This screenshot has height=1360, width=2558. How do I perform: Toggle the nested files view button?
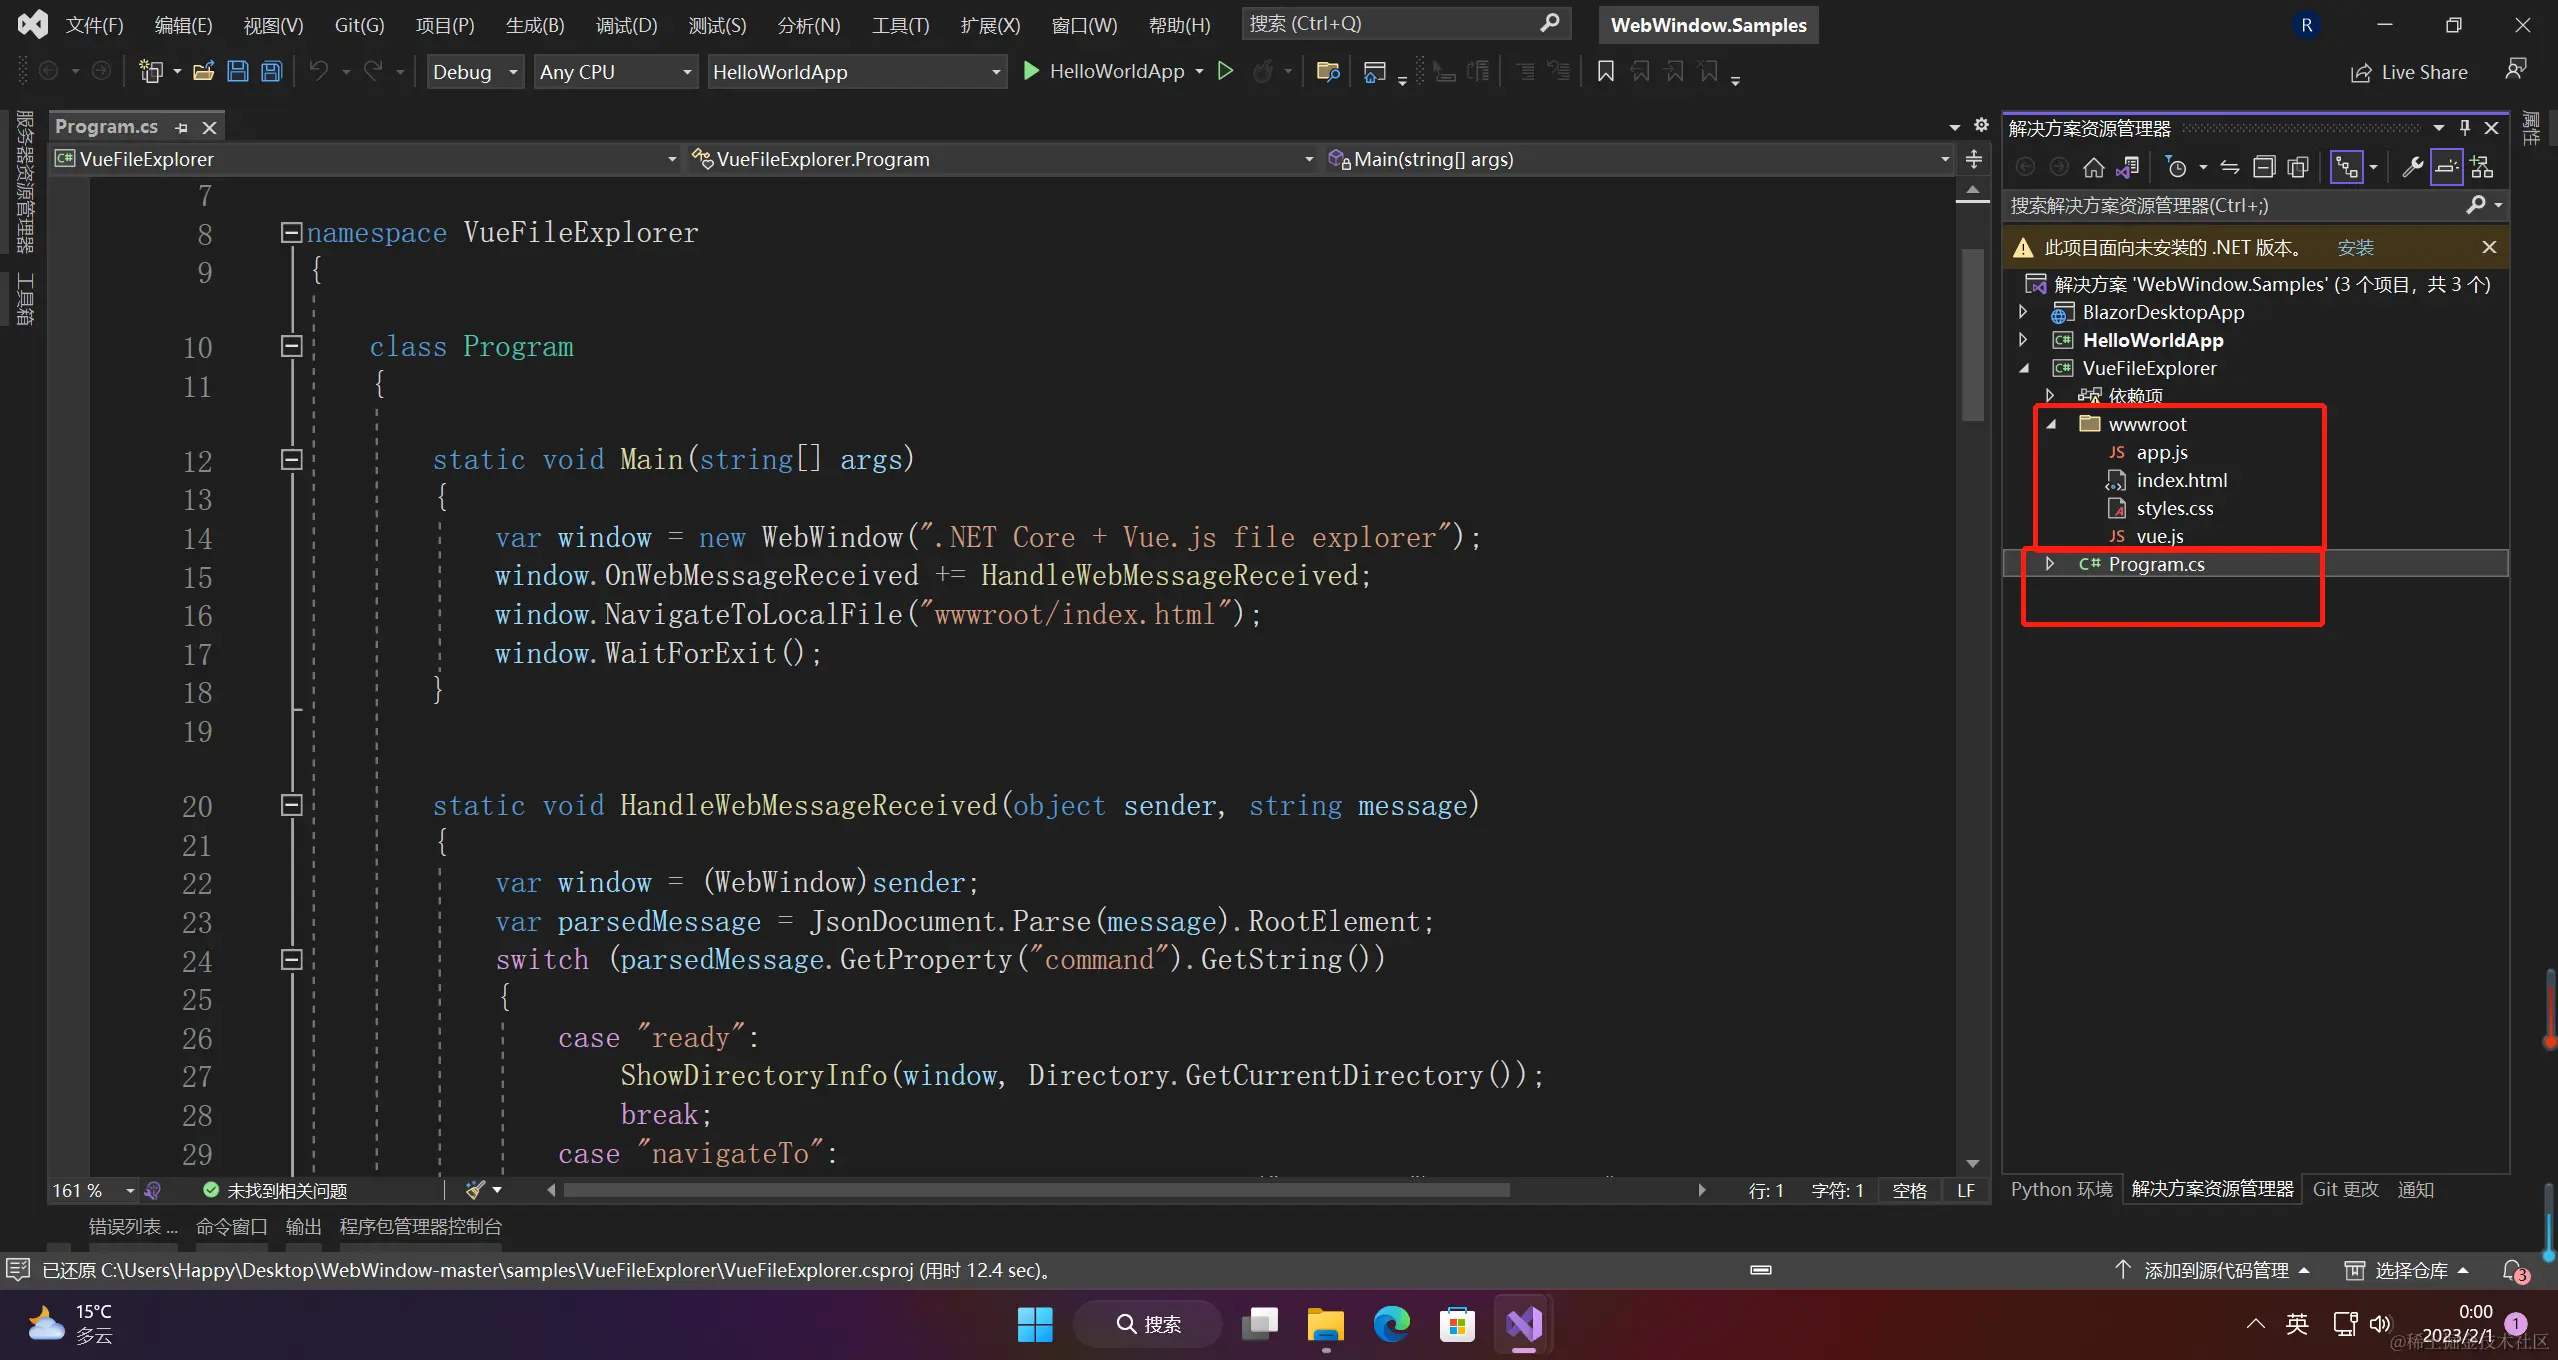pyautogui.click(x=2346, y=167)
